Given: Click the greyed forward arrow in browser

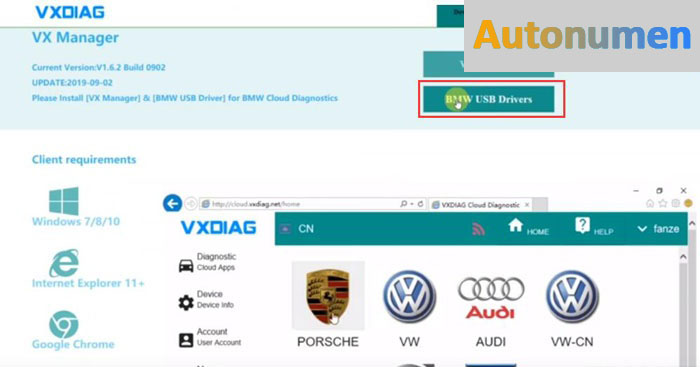Looking at the screenshot, I should [x=191, y=204].
